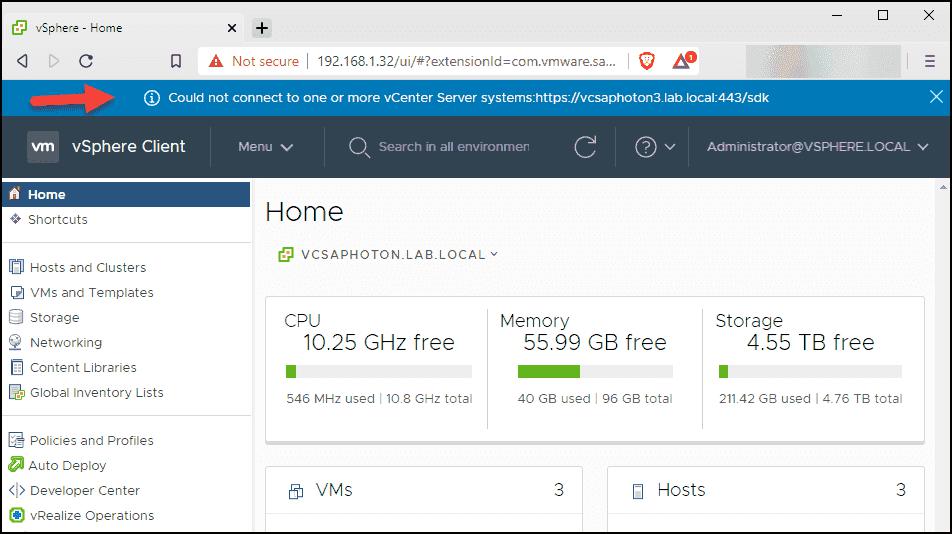Click the Storage usage bar
952x534 pixels.
810,371
